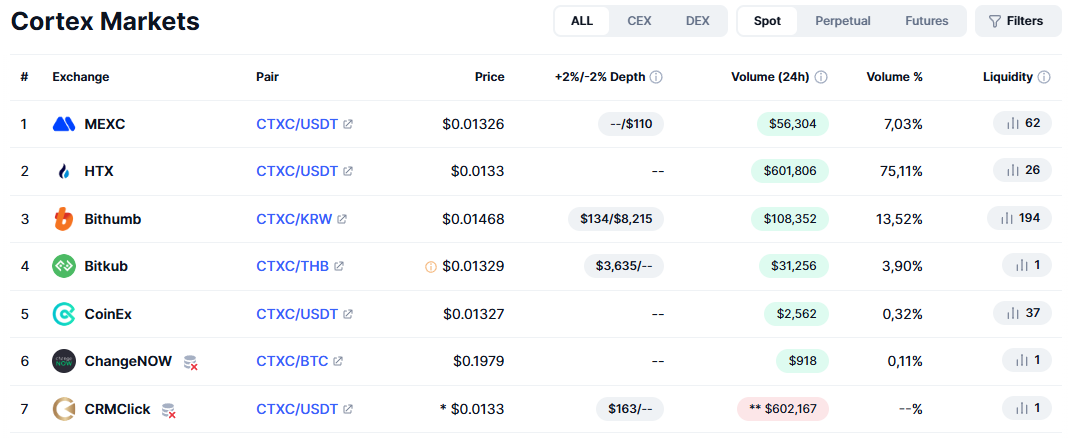Click the database error icon beside CRMClick
The height and width of the screenshot is (444, 1068).
click(x=169, y=410)
